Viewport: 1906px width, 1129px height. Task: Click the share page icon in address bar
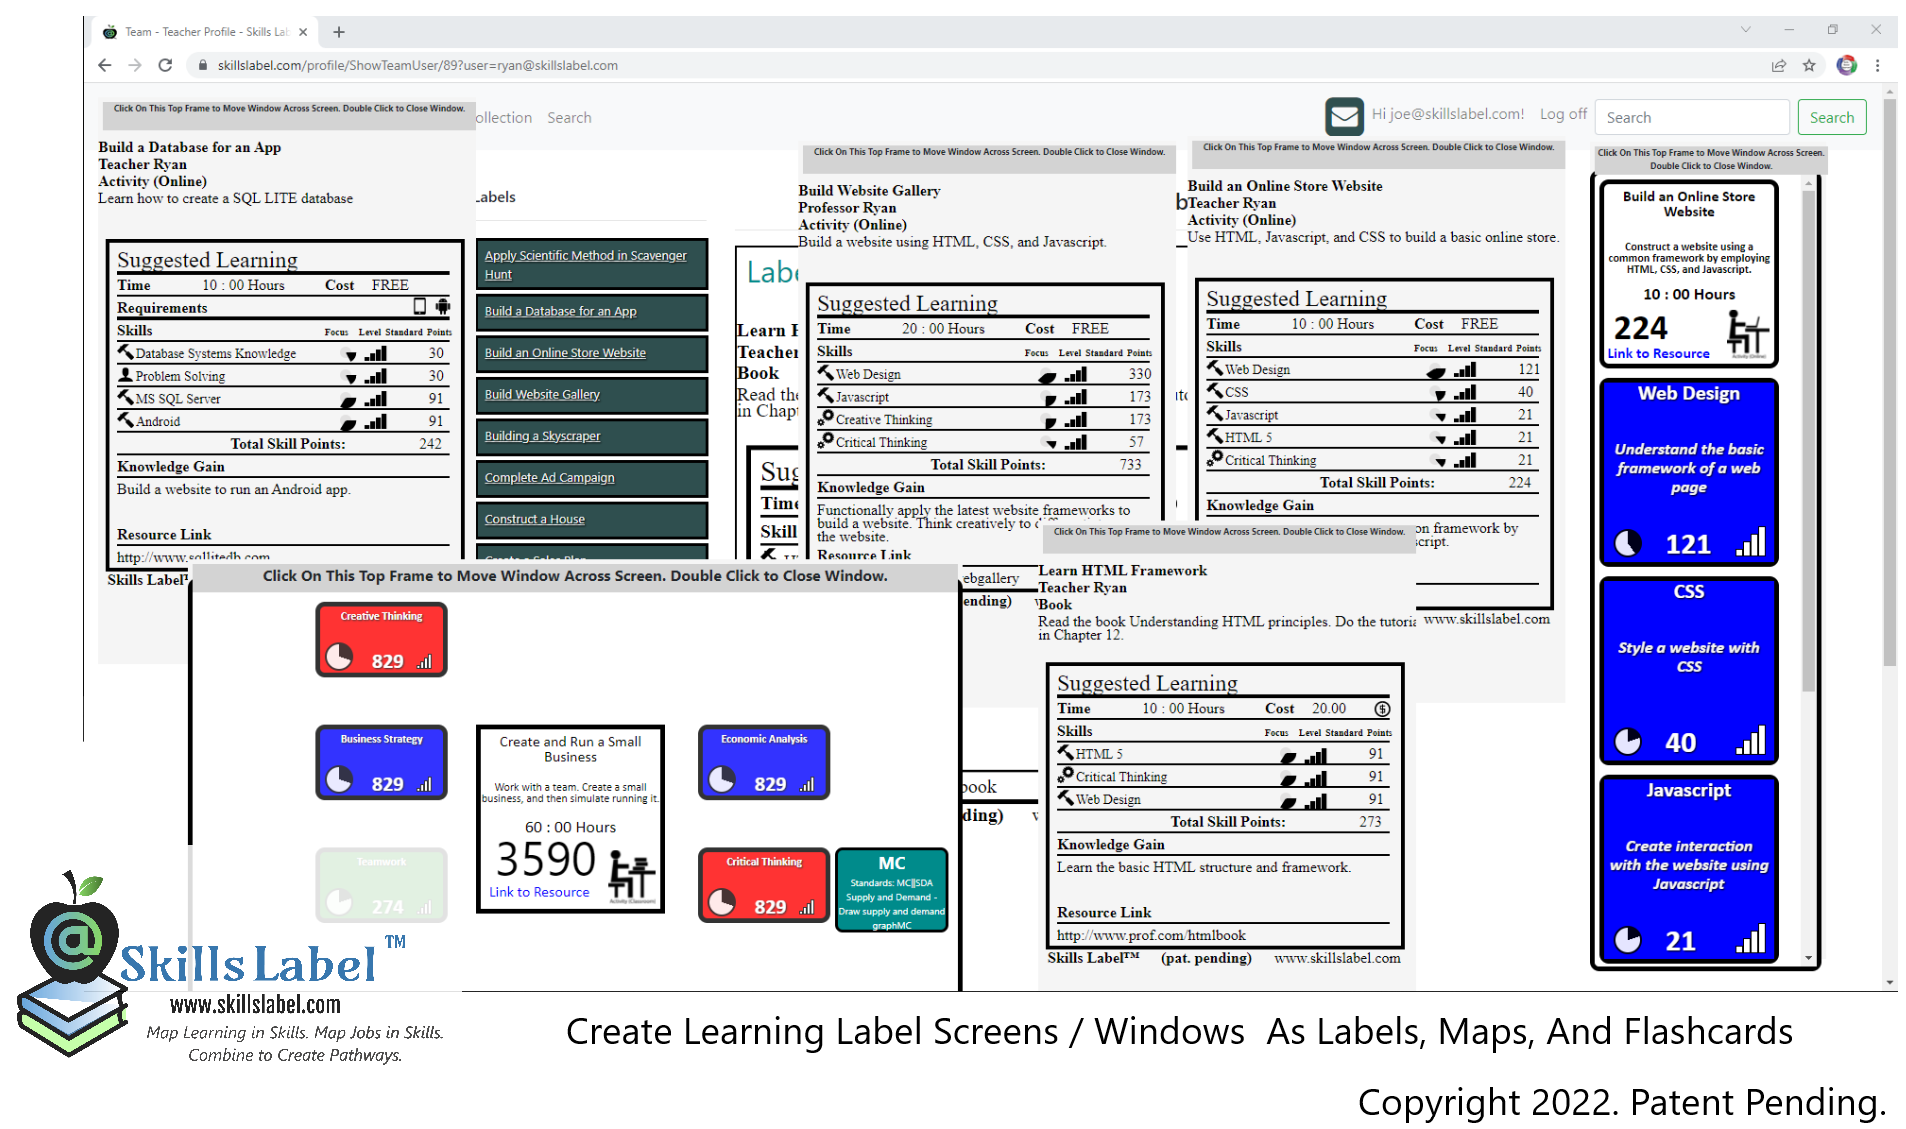click(1779, 65)
